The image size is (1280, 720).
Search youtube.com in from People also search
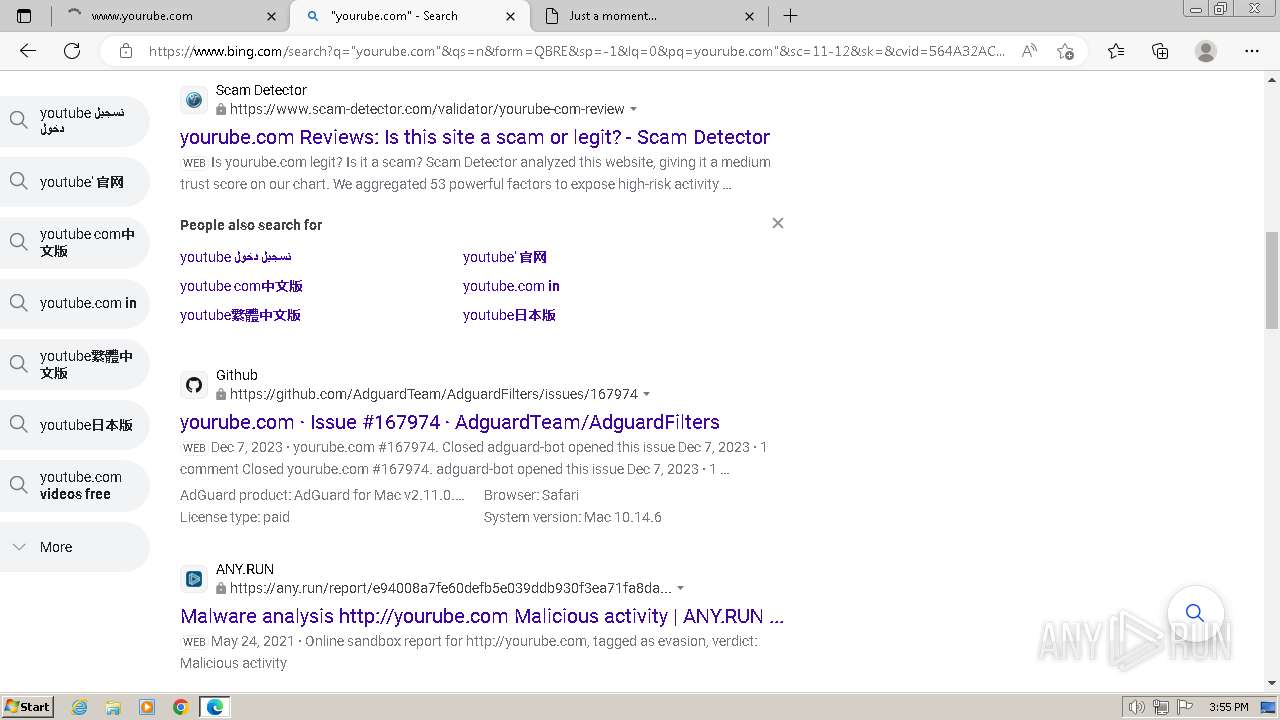[x=511, y=286]
